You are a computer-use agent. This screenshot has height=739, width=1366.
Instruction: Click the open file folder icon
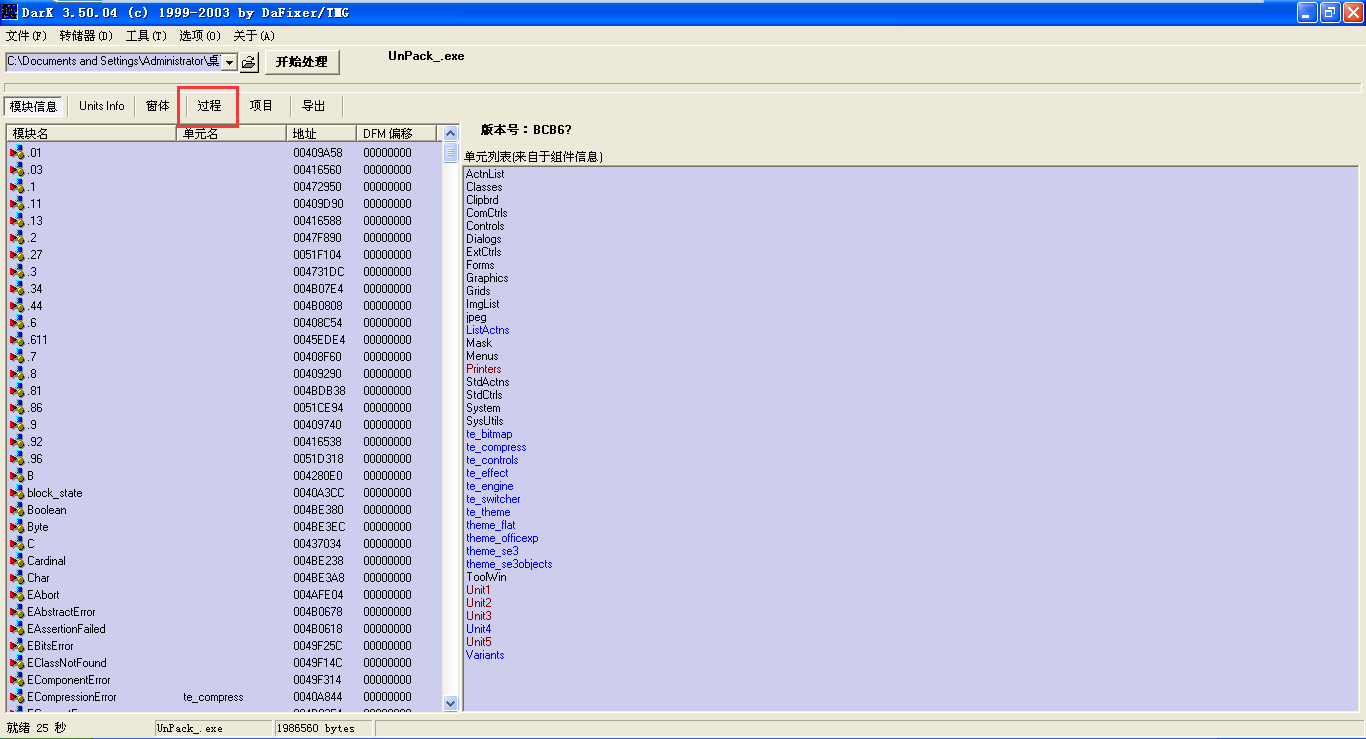(x=249, y=62)
